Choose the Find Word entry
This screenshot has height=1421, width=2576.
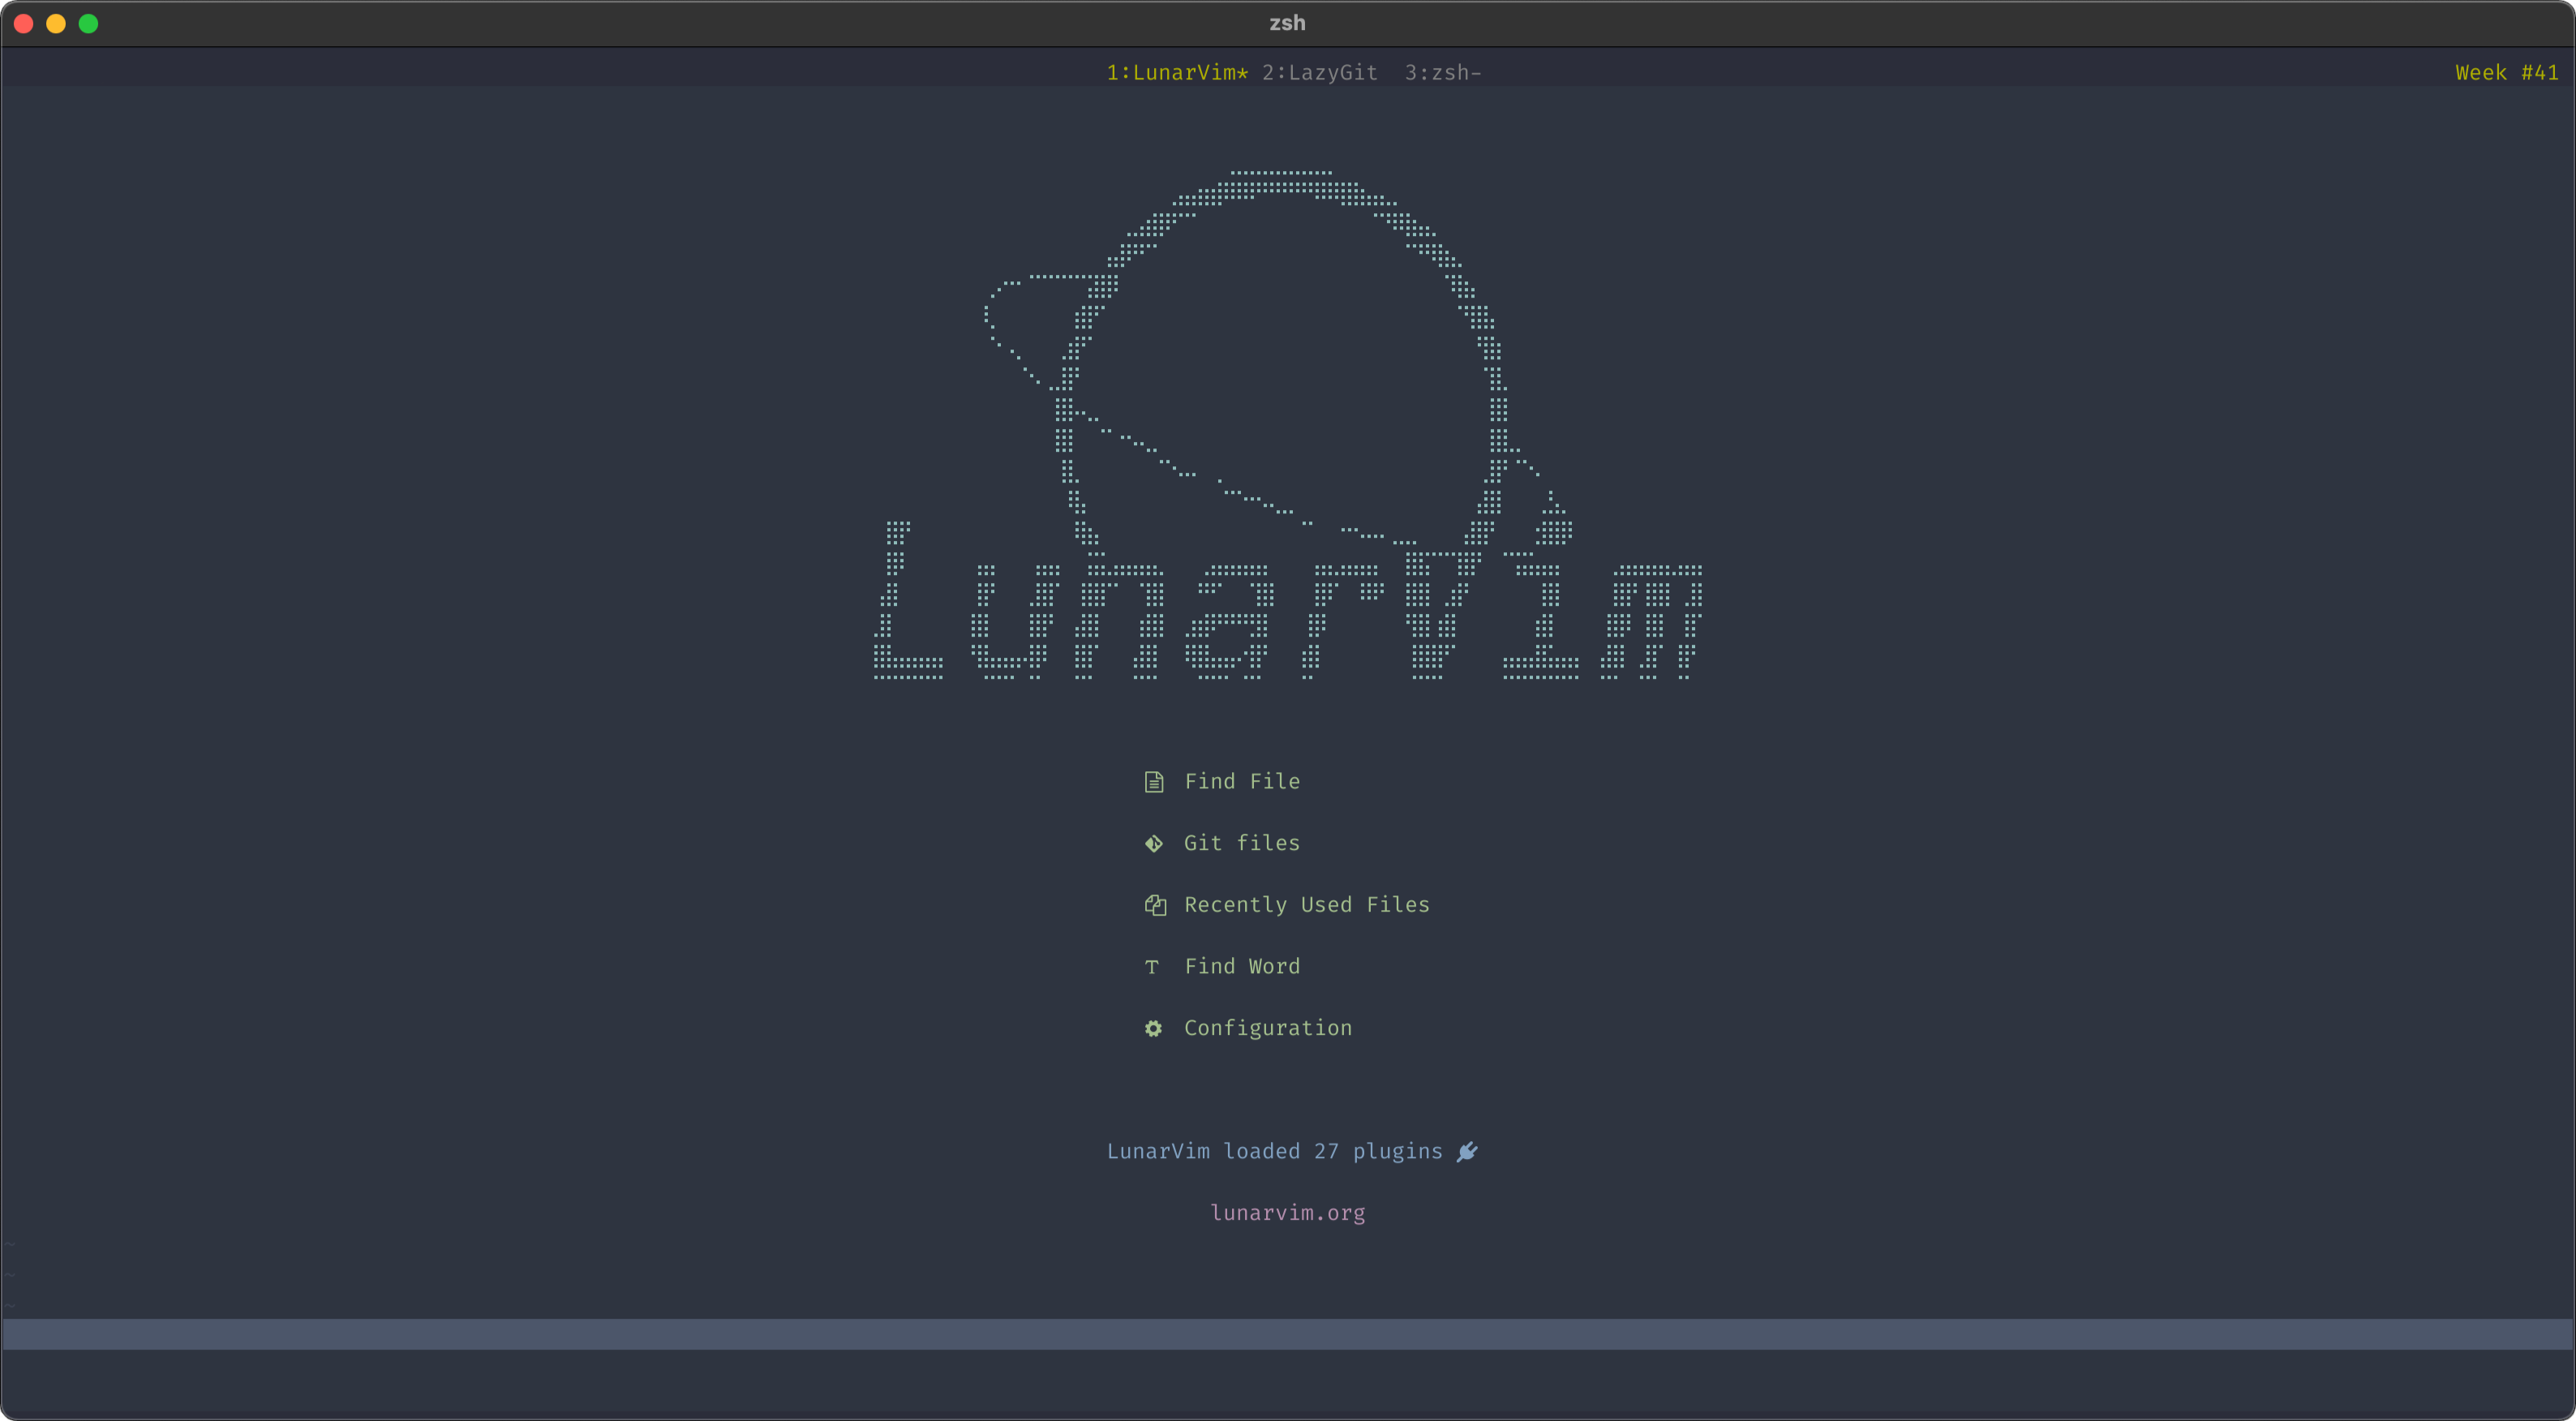tap(1241, 967)
